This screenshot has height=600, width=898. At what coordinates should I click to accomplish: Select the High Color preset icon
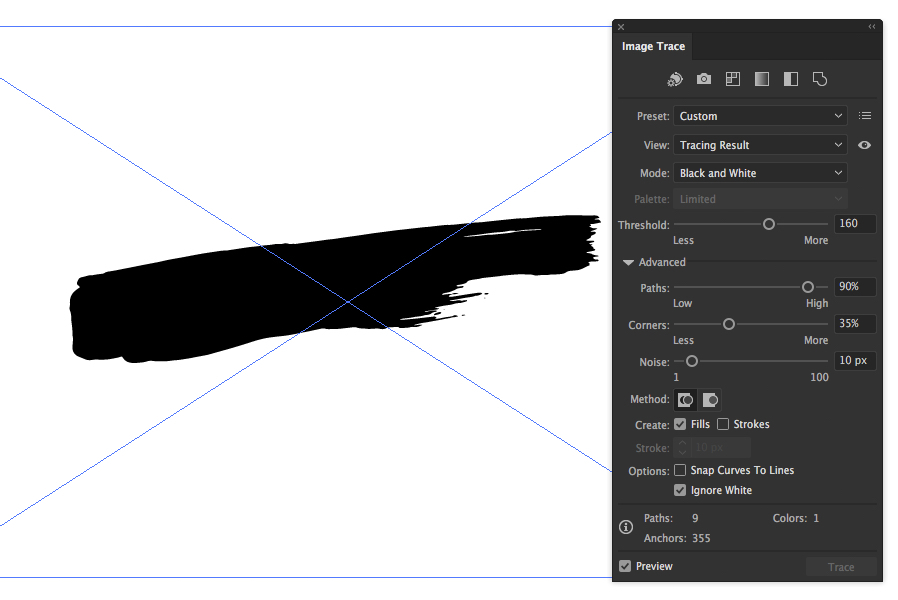(704, 78)
